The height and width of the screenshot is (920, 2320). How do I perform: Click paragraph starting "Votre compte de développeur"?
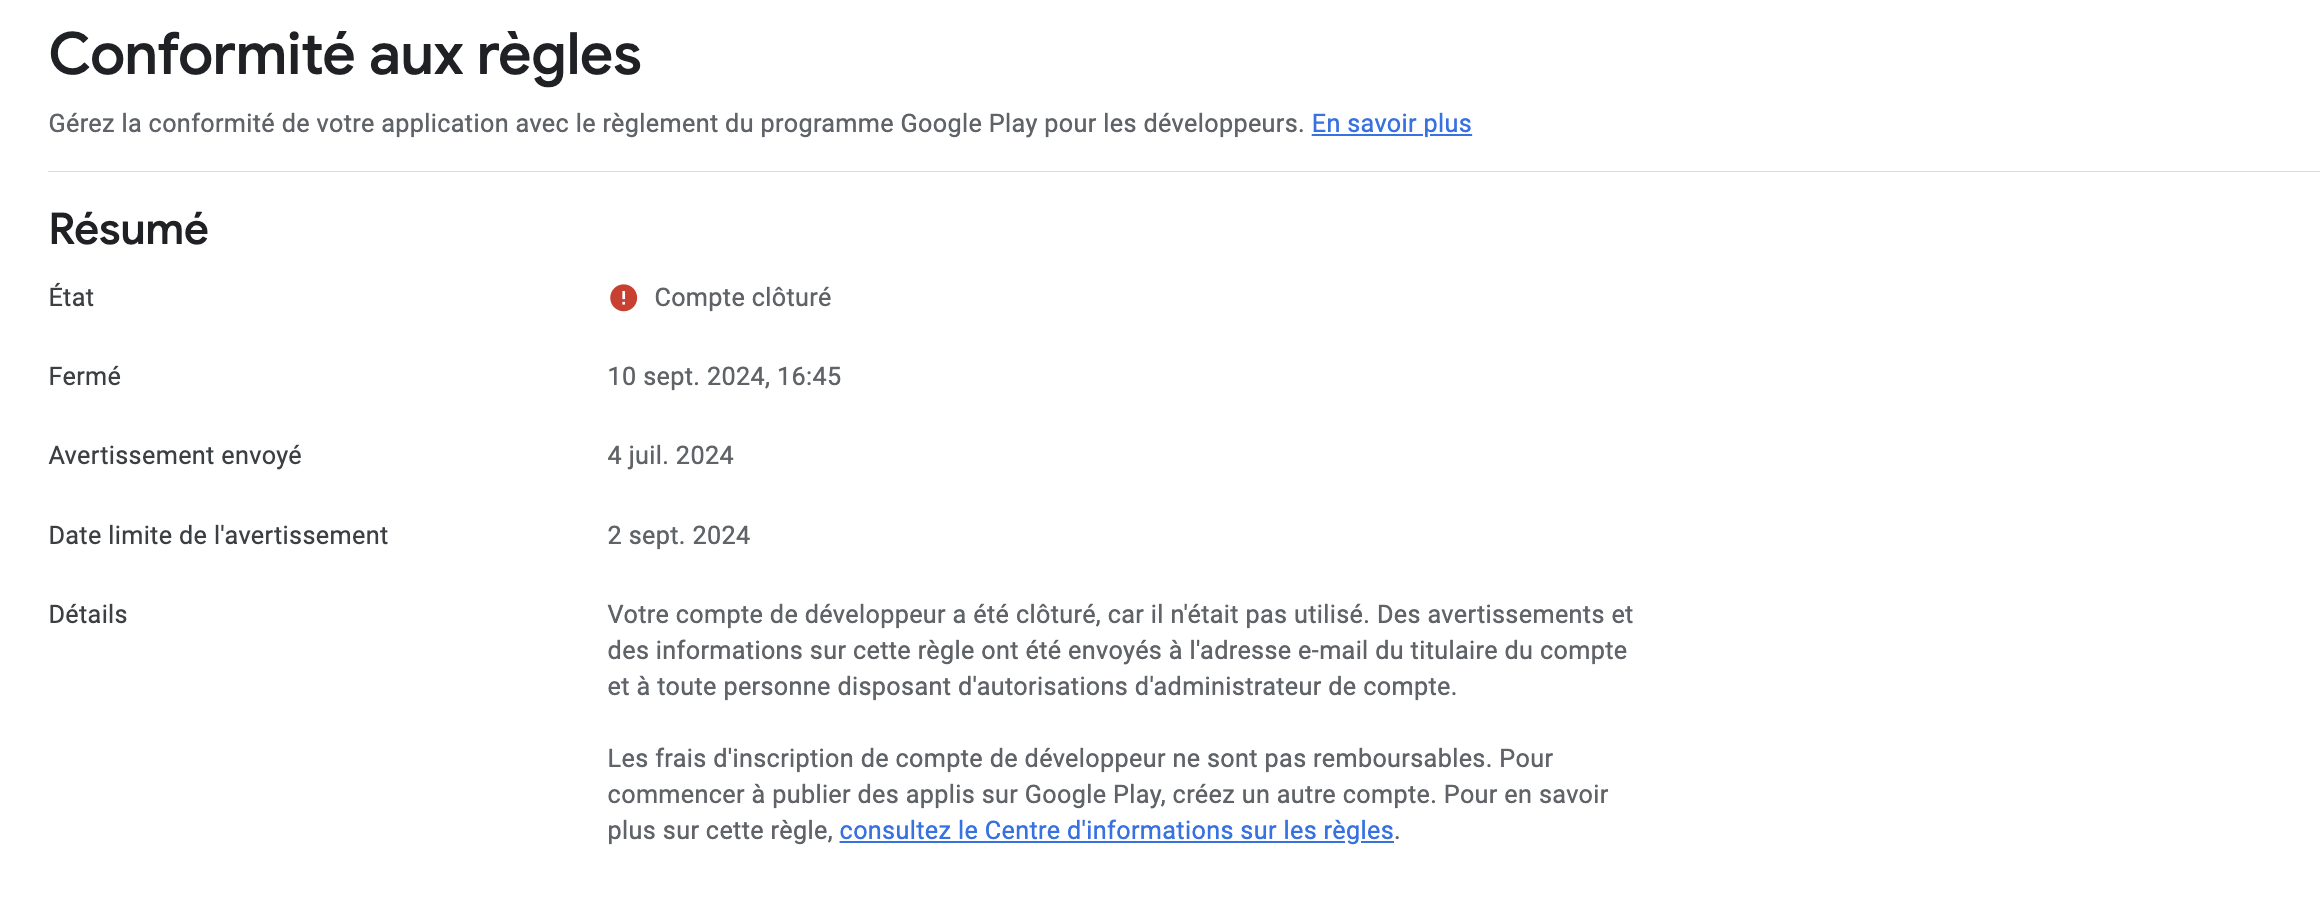[1120, 651]
